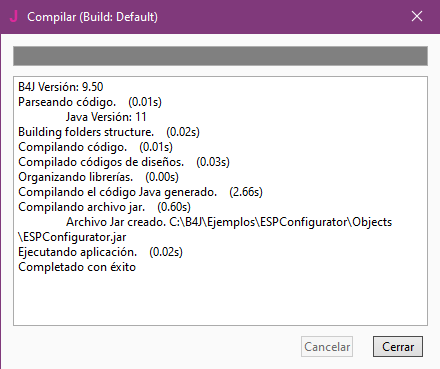The width and height of the screenshot is (440, 369).
Task: Click the 'Compilando código.' log entry
Action: (x=95, y=147)
